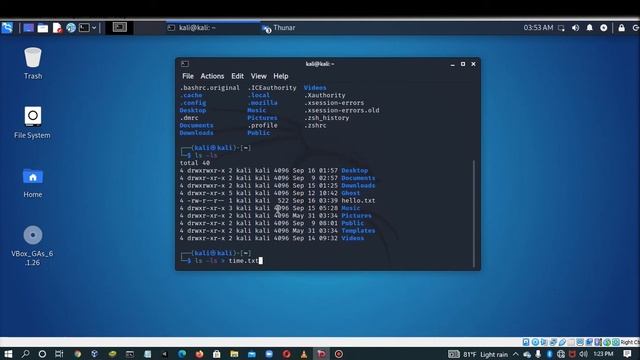Click the .zsh_history file name

click(327, 118)
